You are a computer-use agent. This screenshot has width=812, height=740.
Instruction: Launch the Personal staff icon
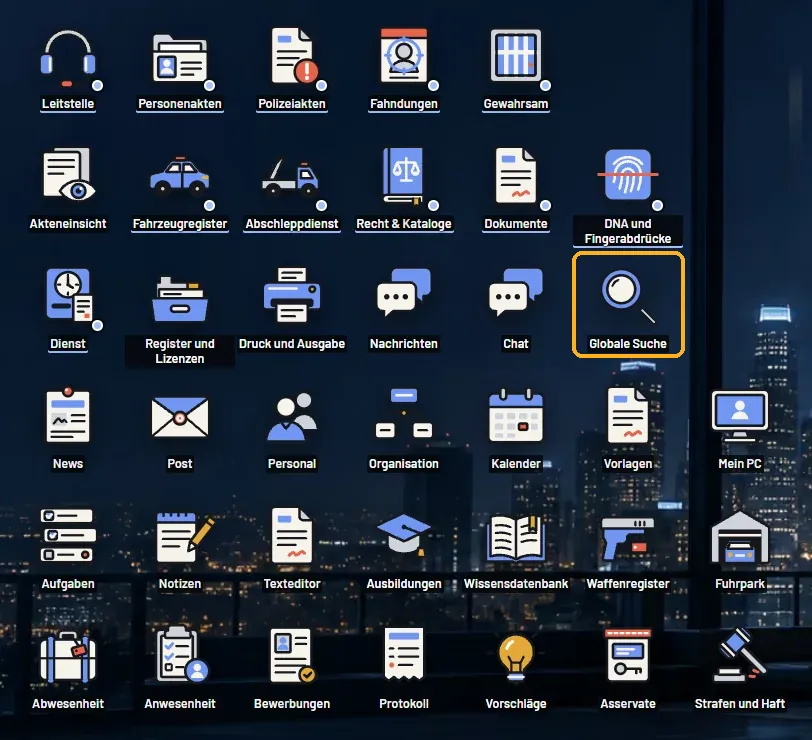click(292, 416)
